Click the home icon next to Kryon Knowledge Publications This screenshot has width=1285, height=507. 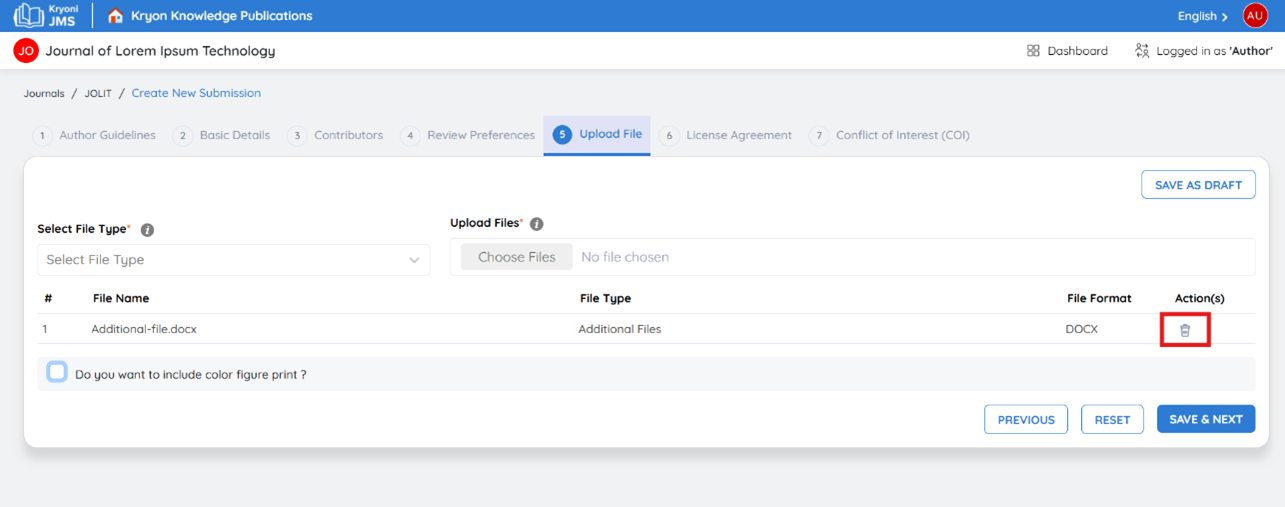click(x=116, y=16)
